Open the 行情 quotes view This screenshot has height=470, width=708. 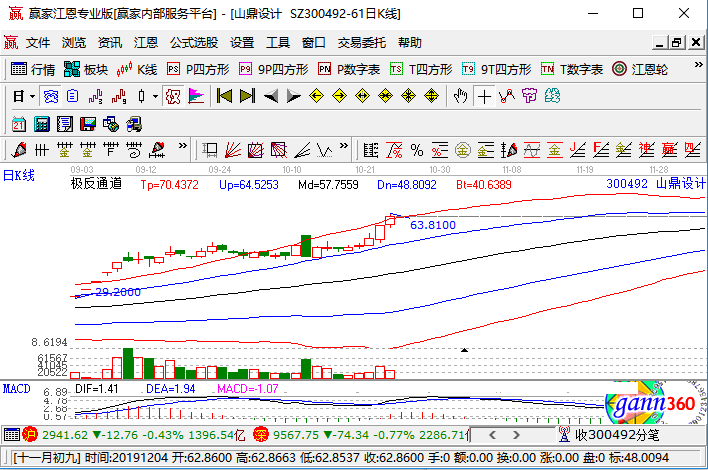click(x=32, y=70)
